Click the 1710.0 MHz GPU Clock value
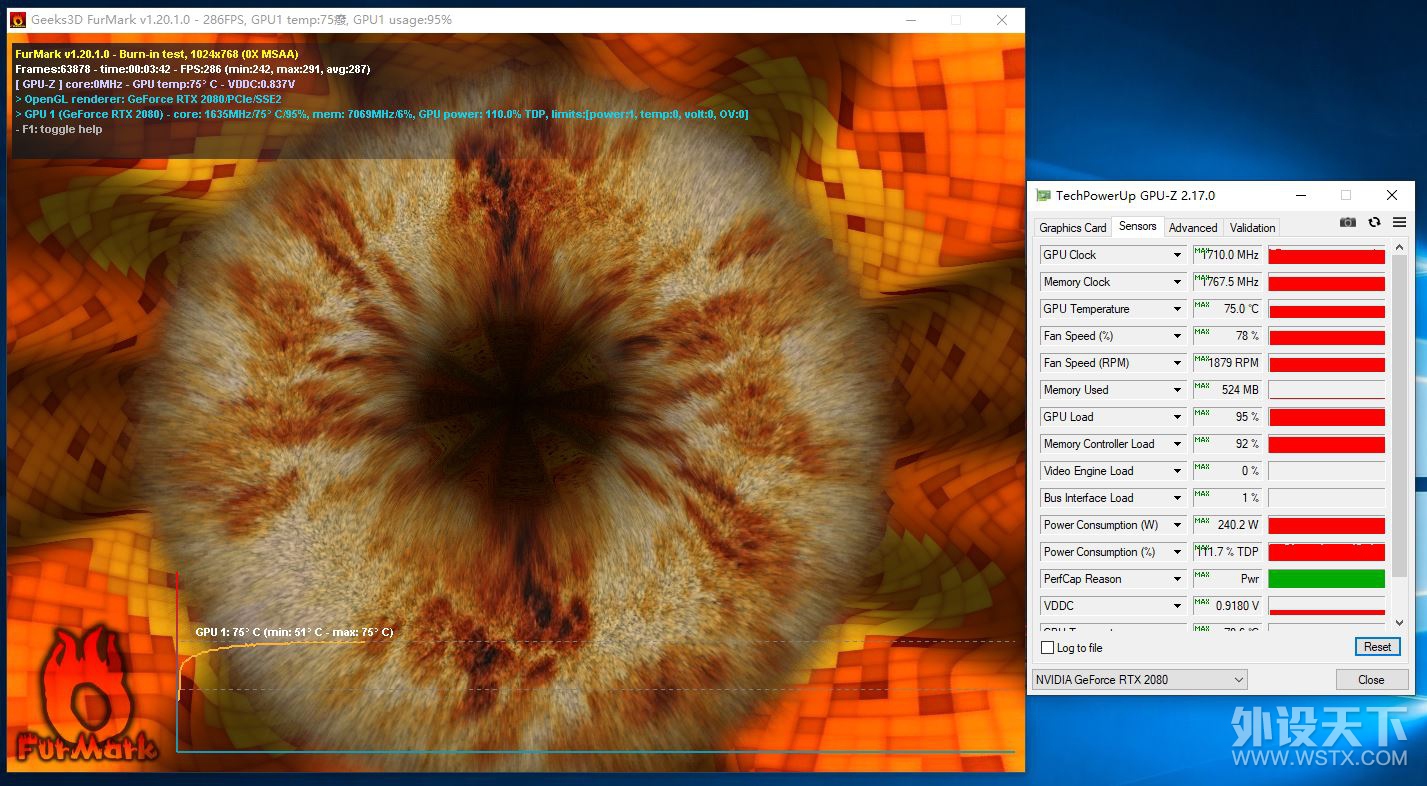The height and width of the screenshot is (786, 1427). pyautogui.click(x=1227, y=255)
